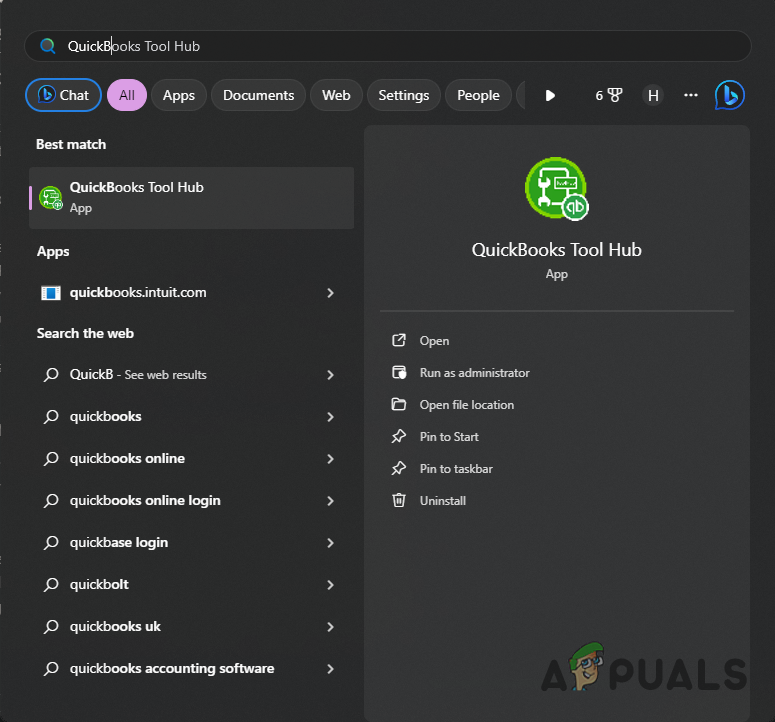Click search icon beside quickbooks uk
Image resolution: width=775 pixels, height=722 pixels.
[51, 627]
